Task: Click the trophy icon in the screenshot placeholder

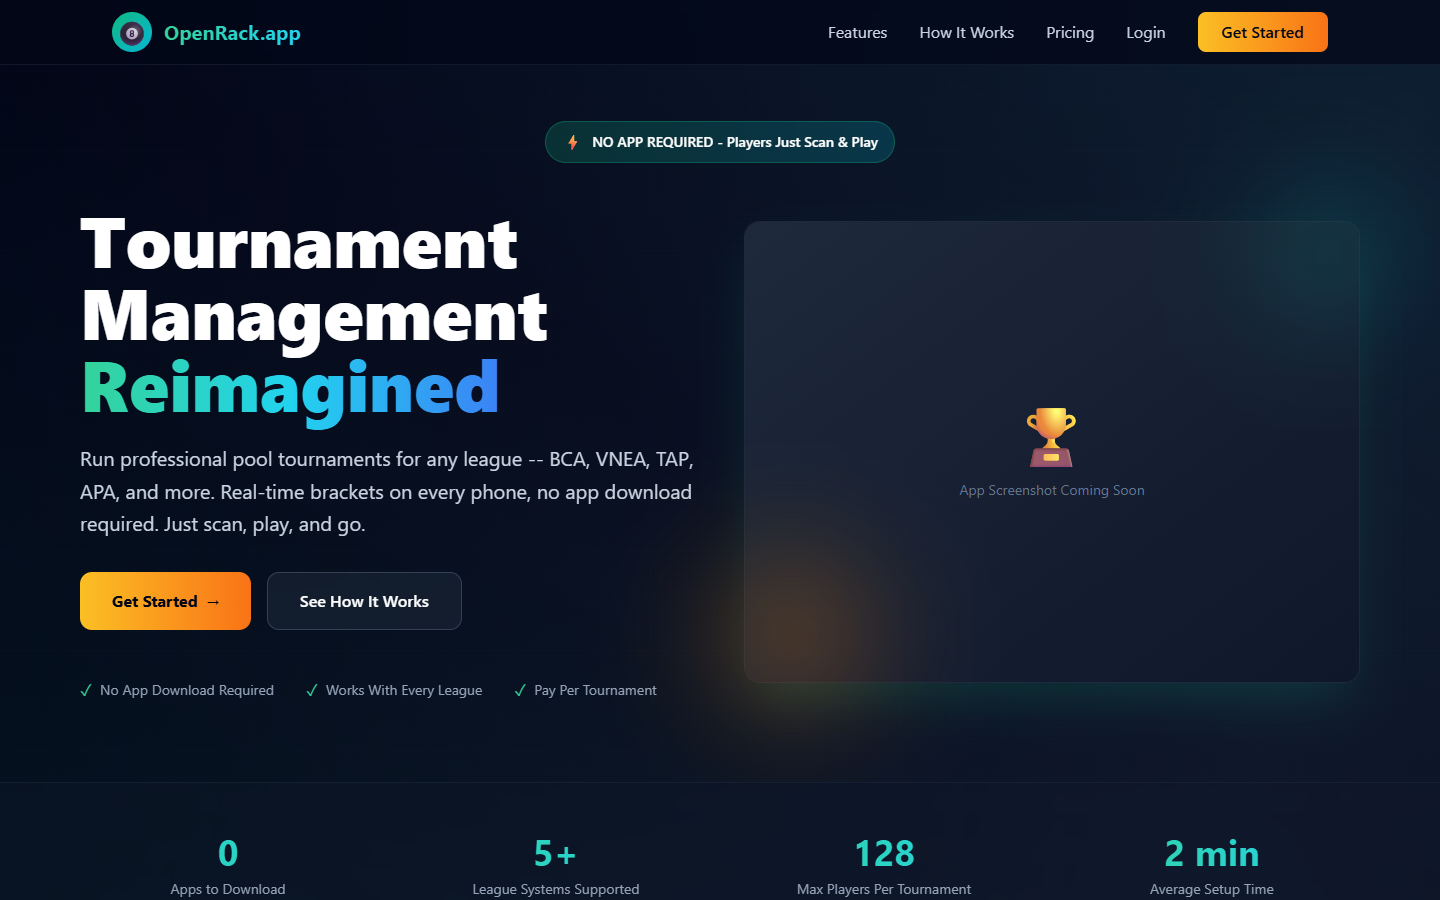Action: click(1051, 437)
